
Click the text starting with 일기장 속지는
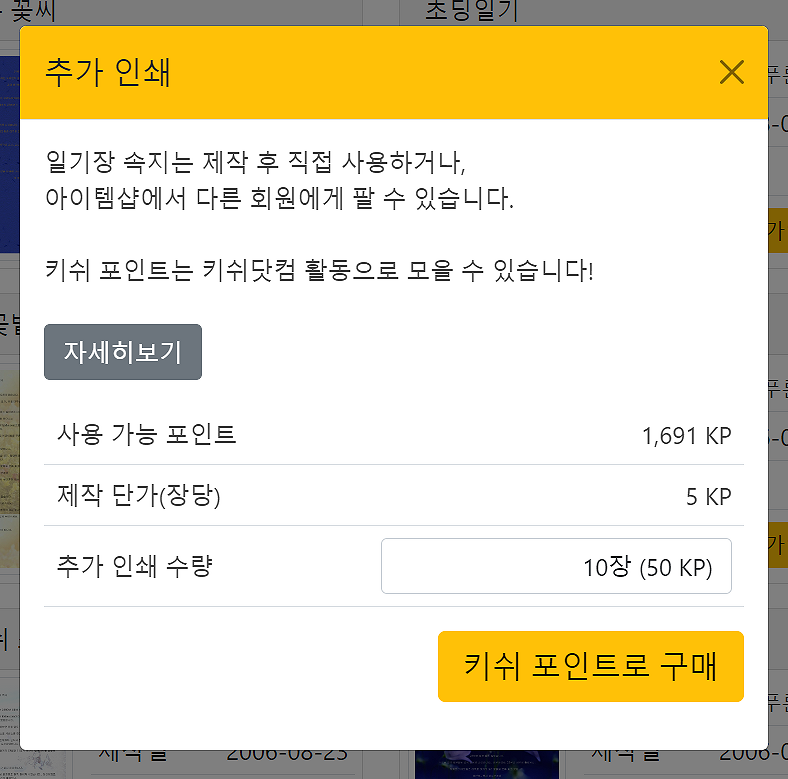pyautogui.click(x=256, y=161)
